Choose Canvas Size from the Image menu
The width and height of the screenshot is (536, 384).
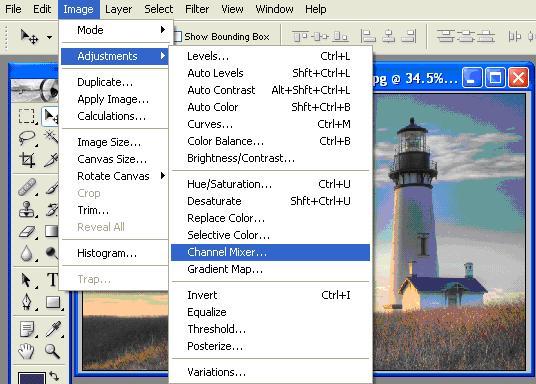(115, 159)
